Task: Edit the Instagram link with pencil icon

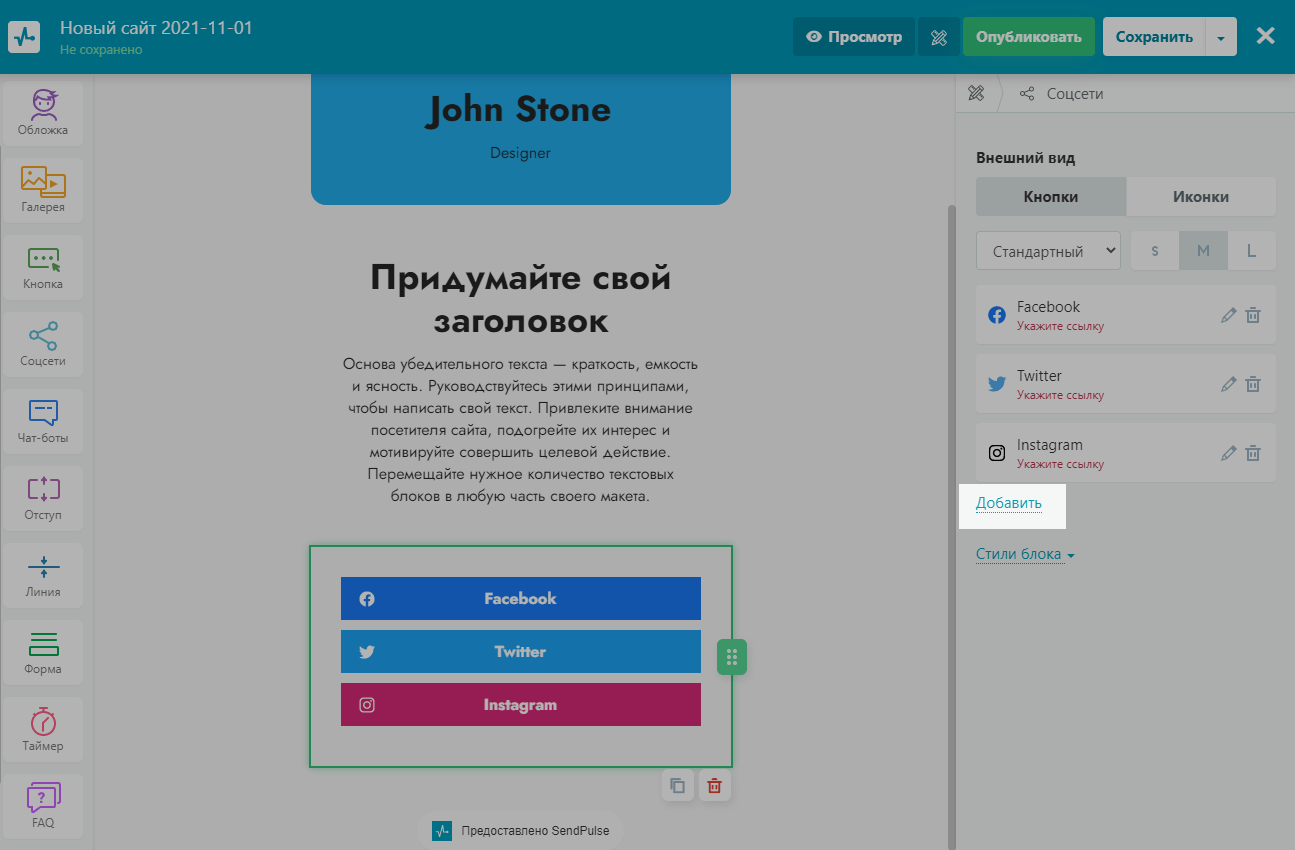Action: pyautogui.click(x=1229, y=453)
